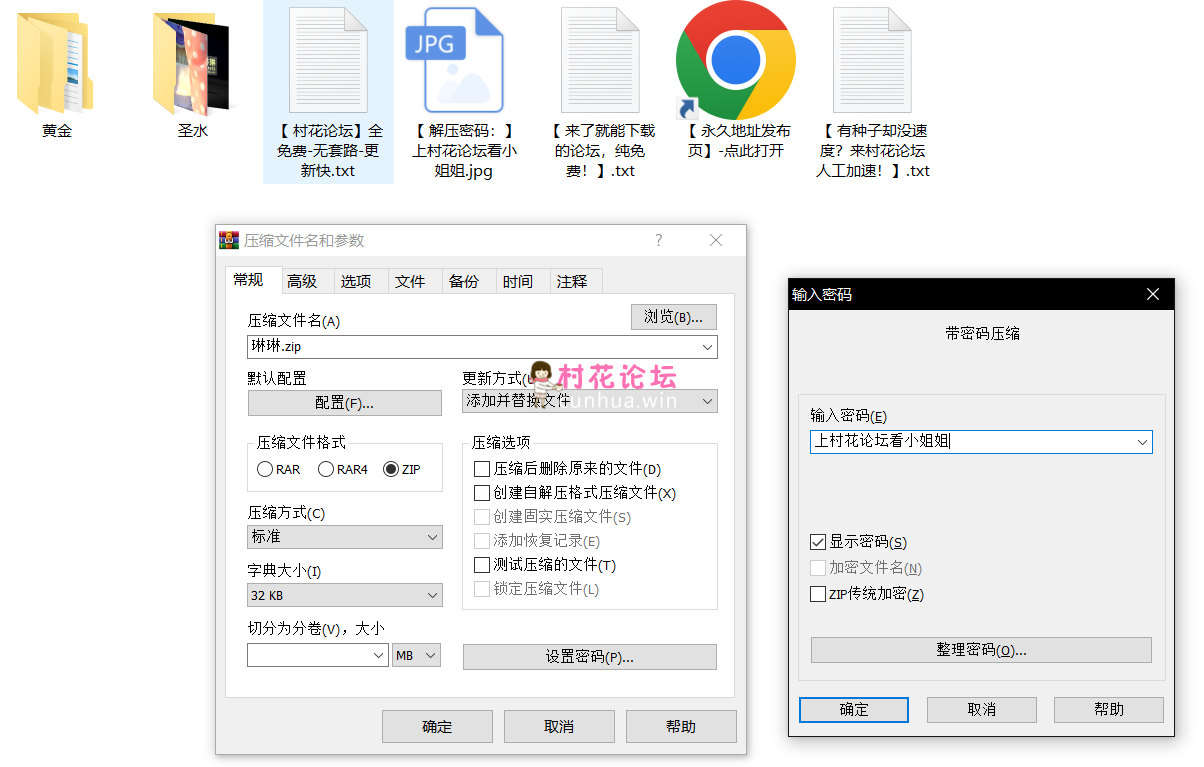Viewport: 1204px width, 767px height.
Task: Click the WinRAR icon in the dialog title bar
Action: [x=229, y=240]
